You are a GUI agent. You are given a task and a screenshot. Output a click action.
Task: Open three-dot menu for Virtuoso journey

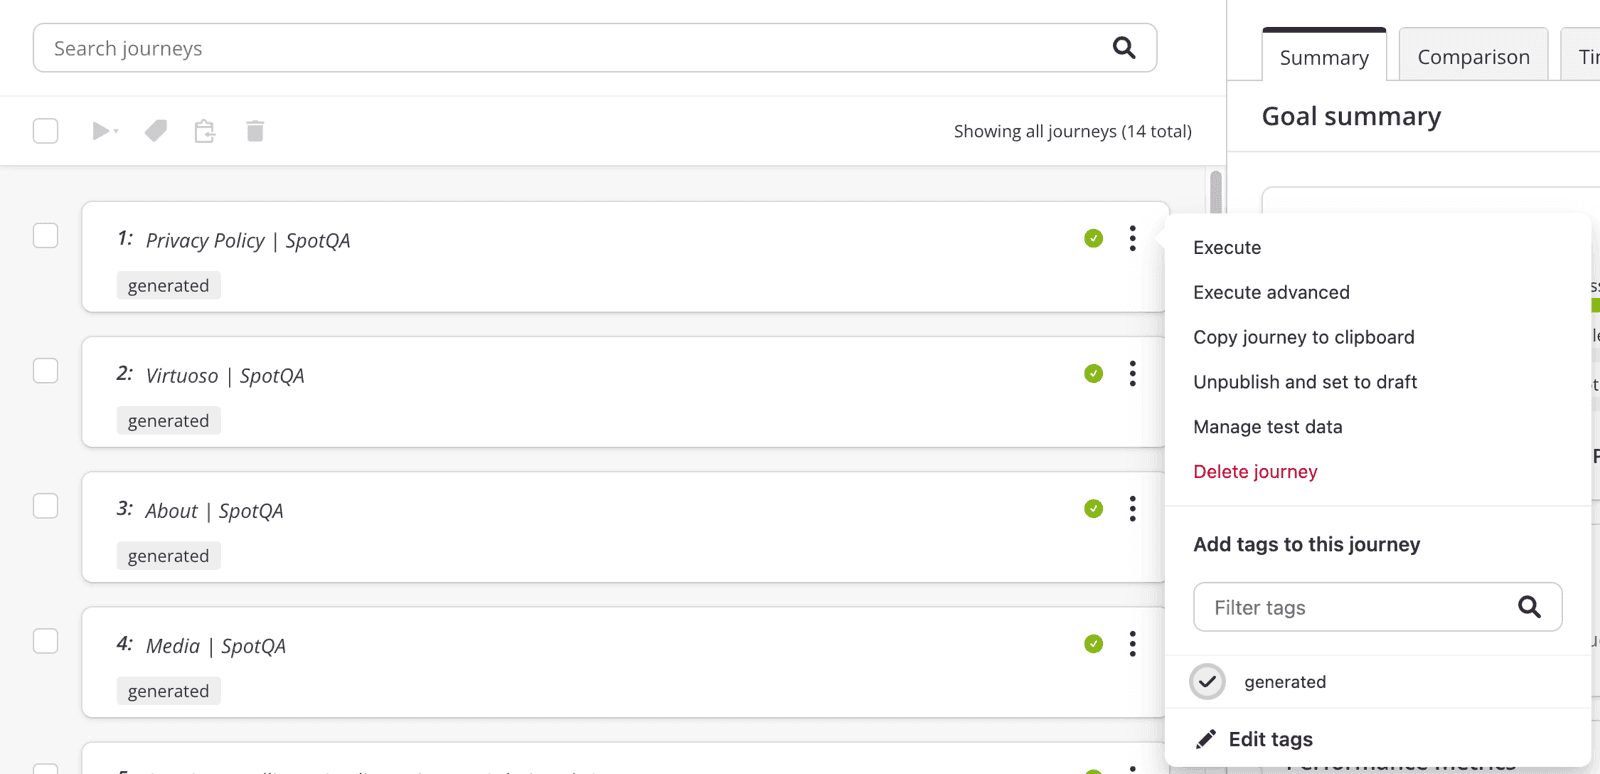click(1132, 374)
